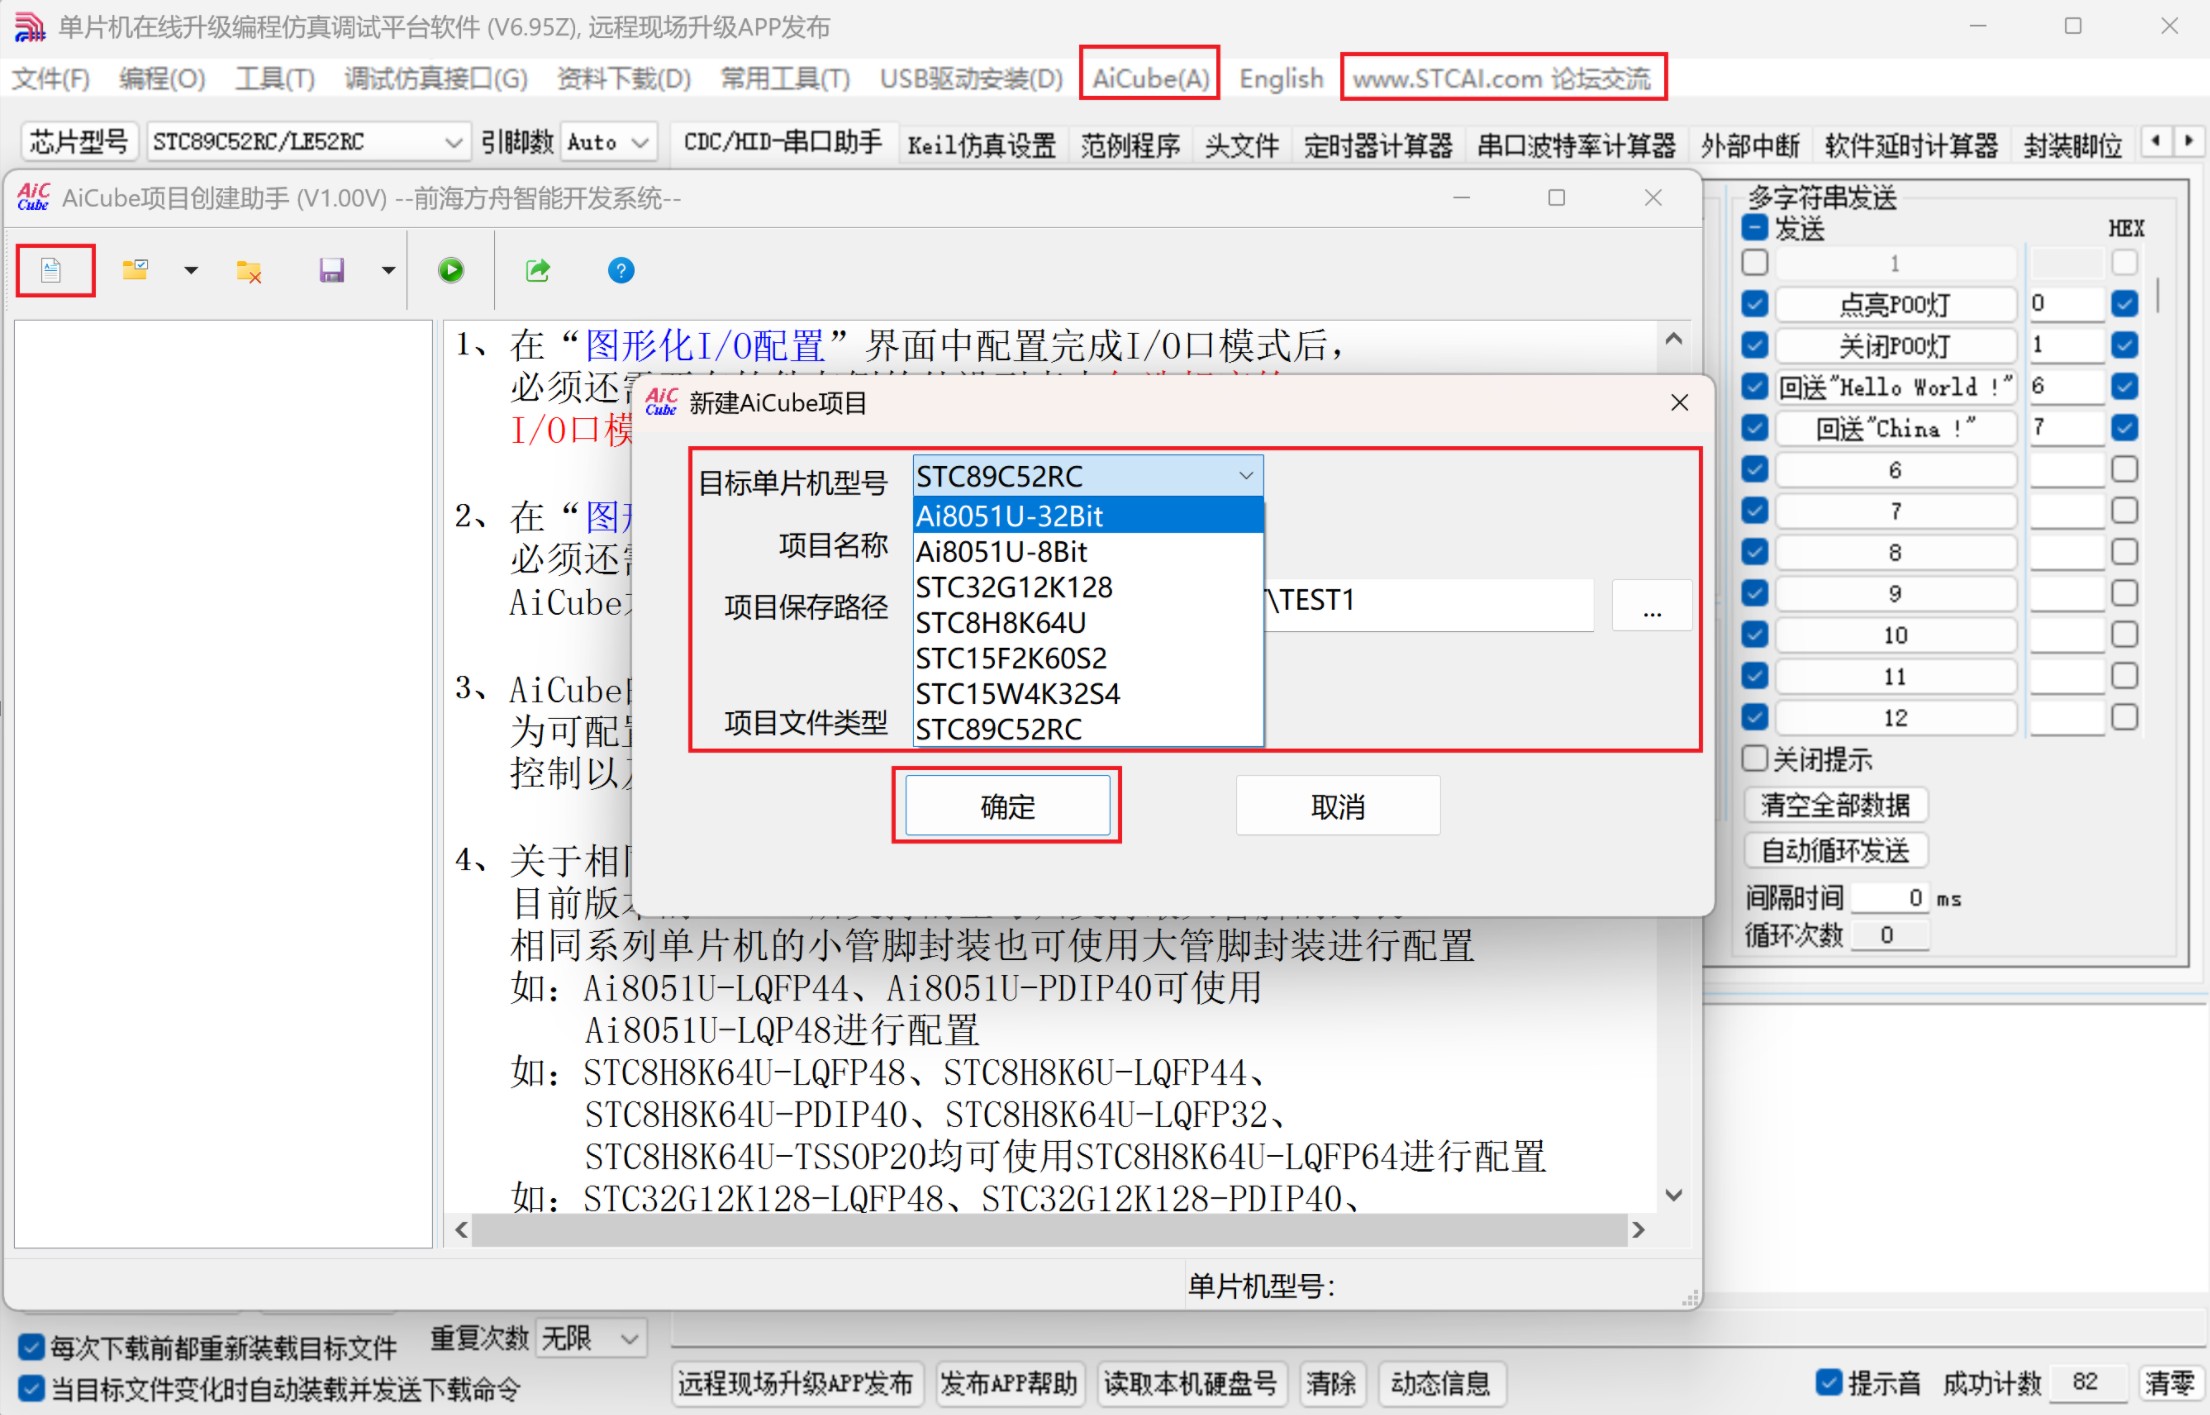Open help with the blue question icon
This screenshot has width=2210, height=1415.
click(621, 270)
